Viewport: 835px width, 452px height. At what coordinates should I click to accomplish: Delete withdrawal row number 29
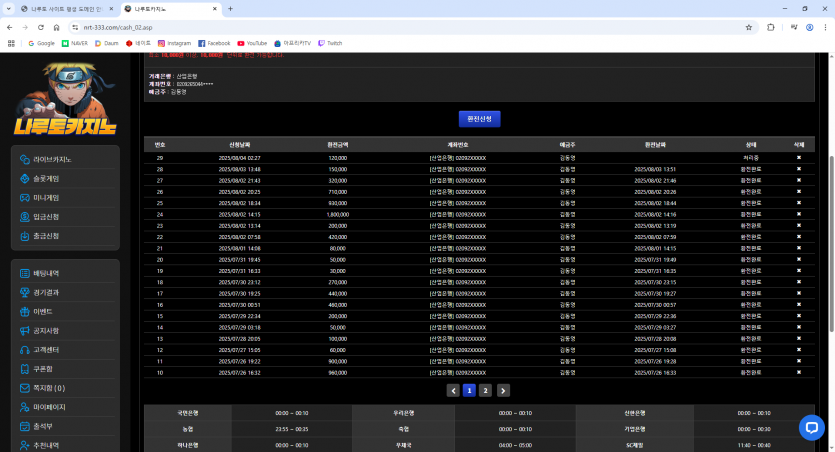coord(799,158)
